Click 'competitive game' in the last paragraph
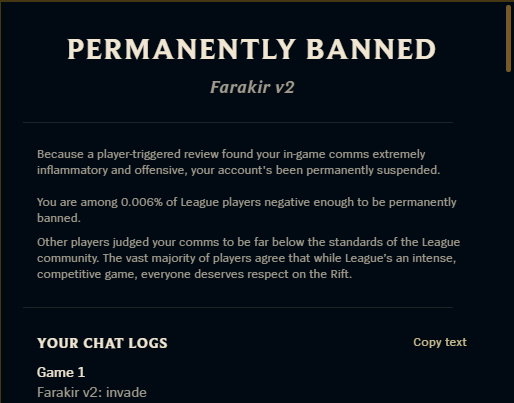This screenshot has height=403, width=514. [x=86, y=274]
